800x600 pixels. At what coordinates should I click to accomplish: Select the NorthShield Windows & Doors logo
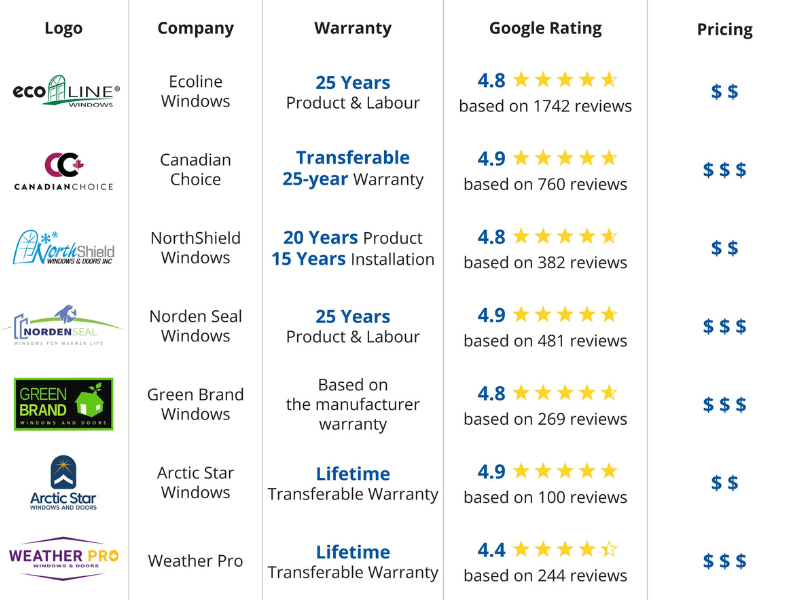pyautogui.click(x=64, y=248)
